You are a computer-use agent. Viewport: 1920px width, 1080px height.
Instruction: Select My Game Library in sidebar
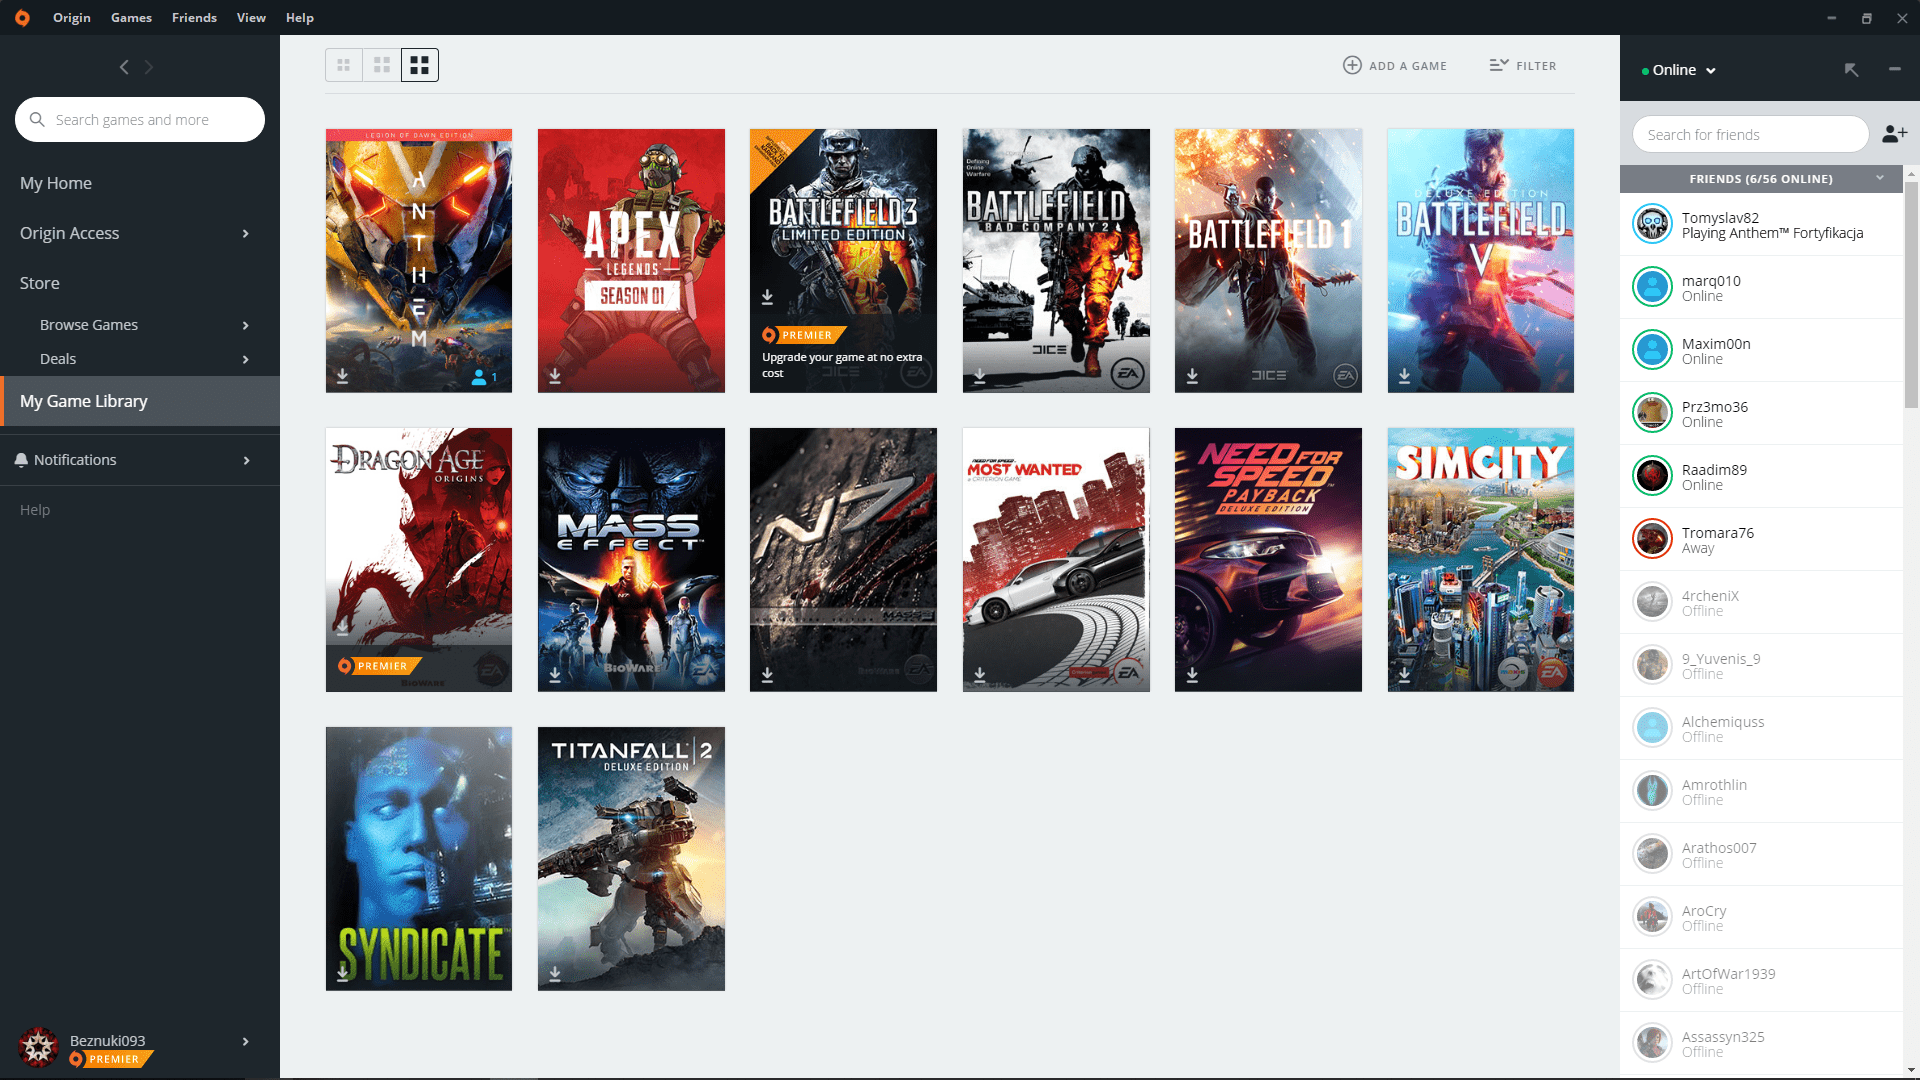click(140, 401)
